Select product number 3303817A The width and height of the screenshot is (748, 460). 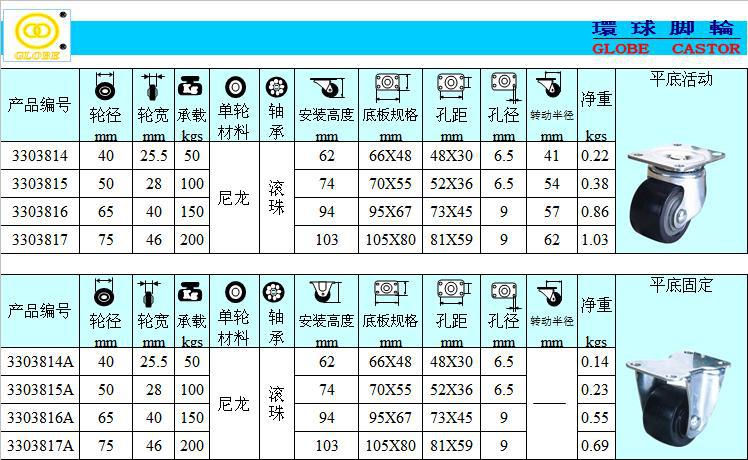(43, 445)
